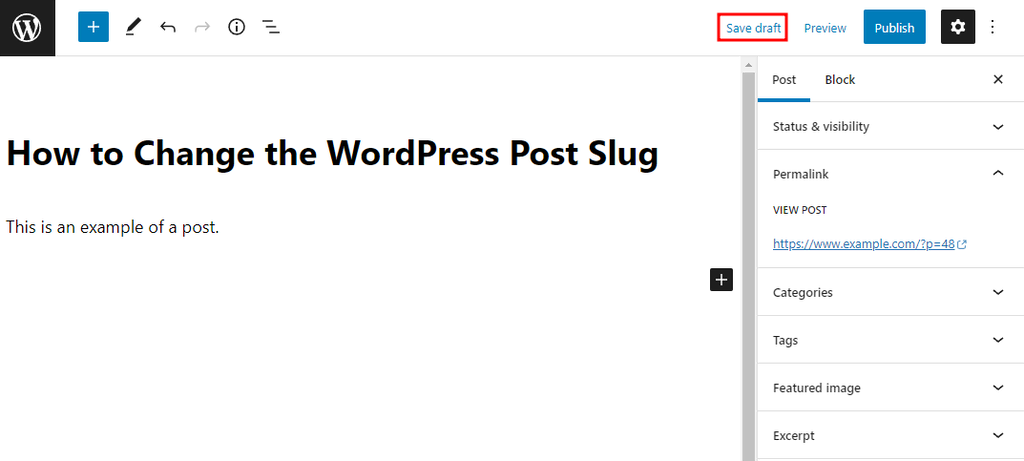Close the settings sidebar
The image size is (1024, 461).
[x=997, y=80]
